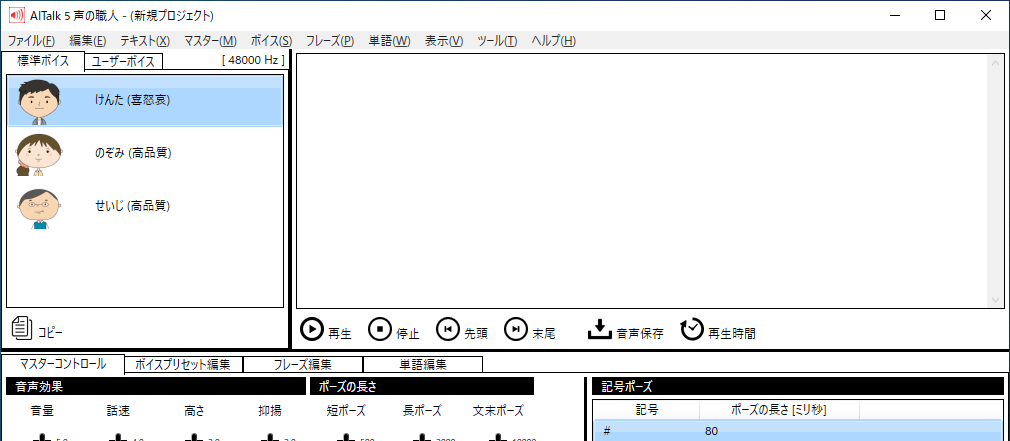Switch to the フレーズ編集 tab
The width and height of the screenshot is (1010, 441).
pyautogui.click(x=303, y=364)
